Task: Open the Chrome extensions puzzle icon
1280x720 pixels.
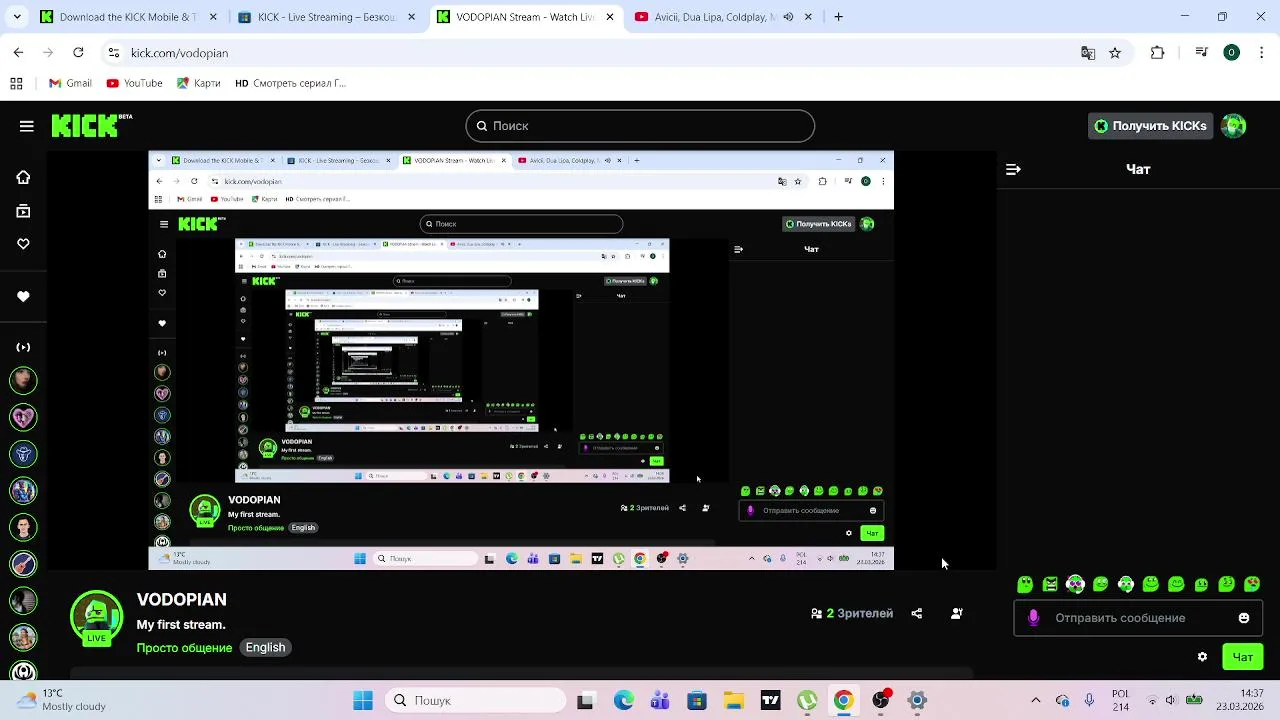Action: [x=1158, y=53]
